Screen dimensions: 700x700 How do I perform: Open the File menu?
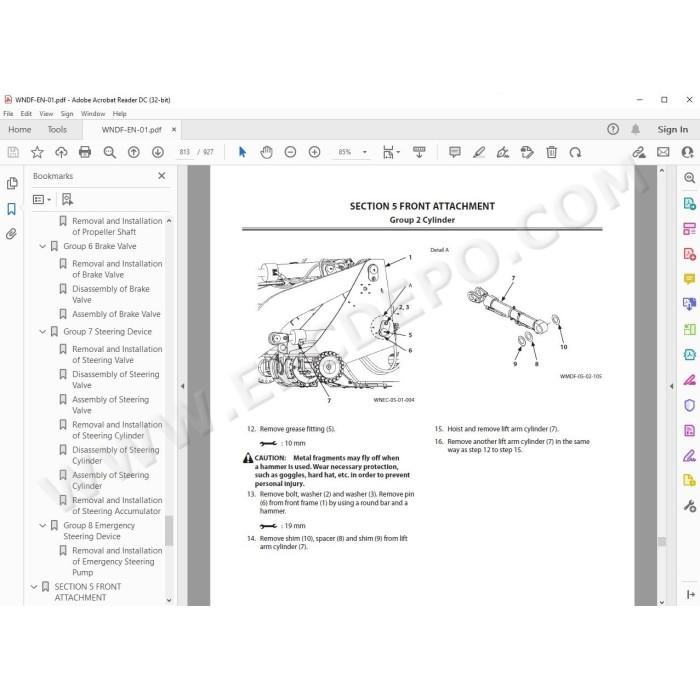(x=8, y=114)
